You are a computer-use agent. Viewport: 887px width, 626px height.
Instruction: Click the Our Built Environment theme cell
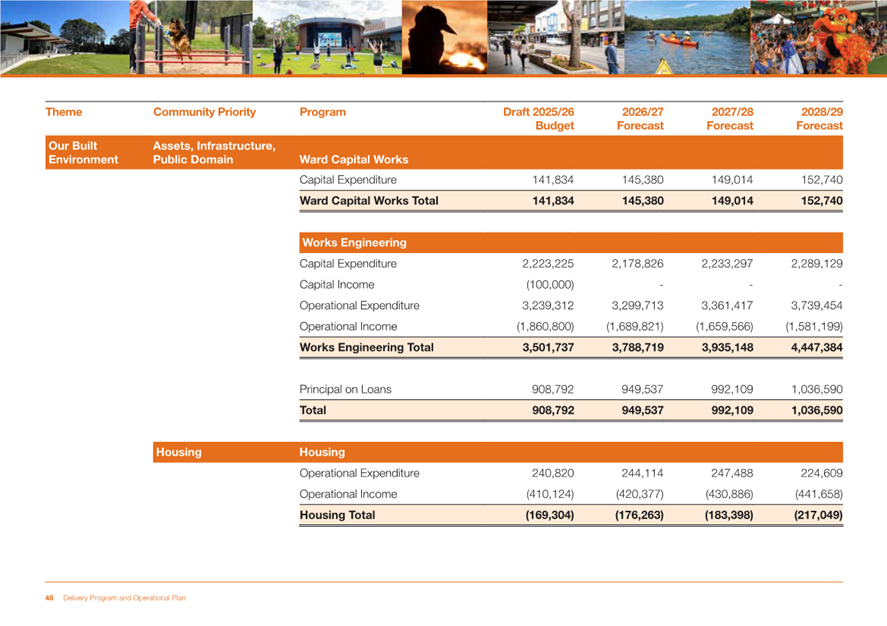click(83, 153)
